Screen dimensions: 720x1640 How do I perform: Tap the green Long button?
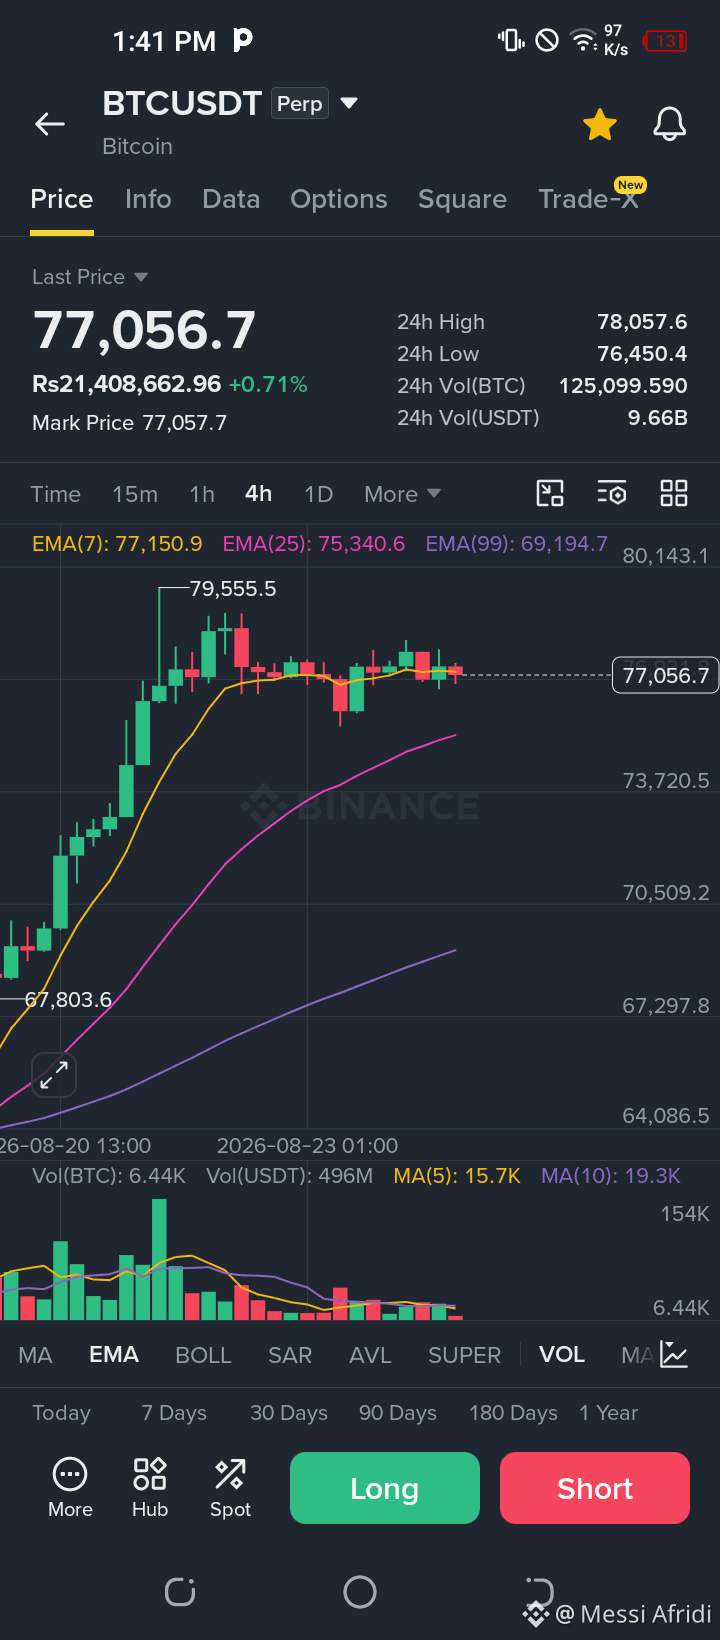coord(385,1488)
